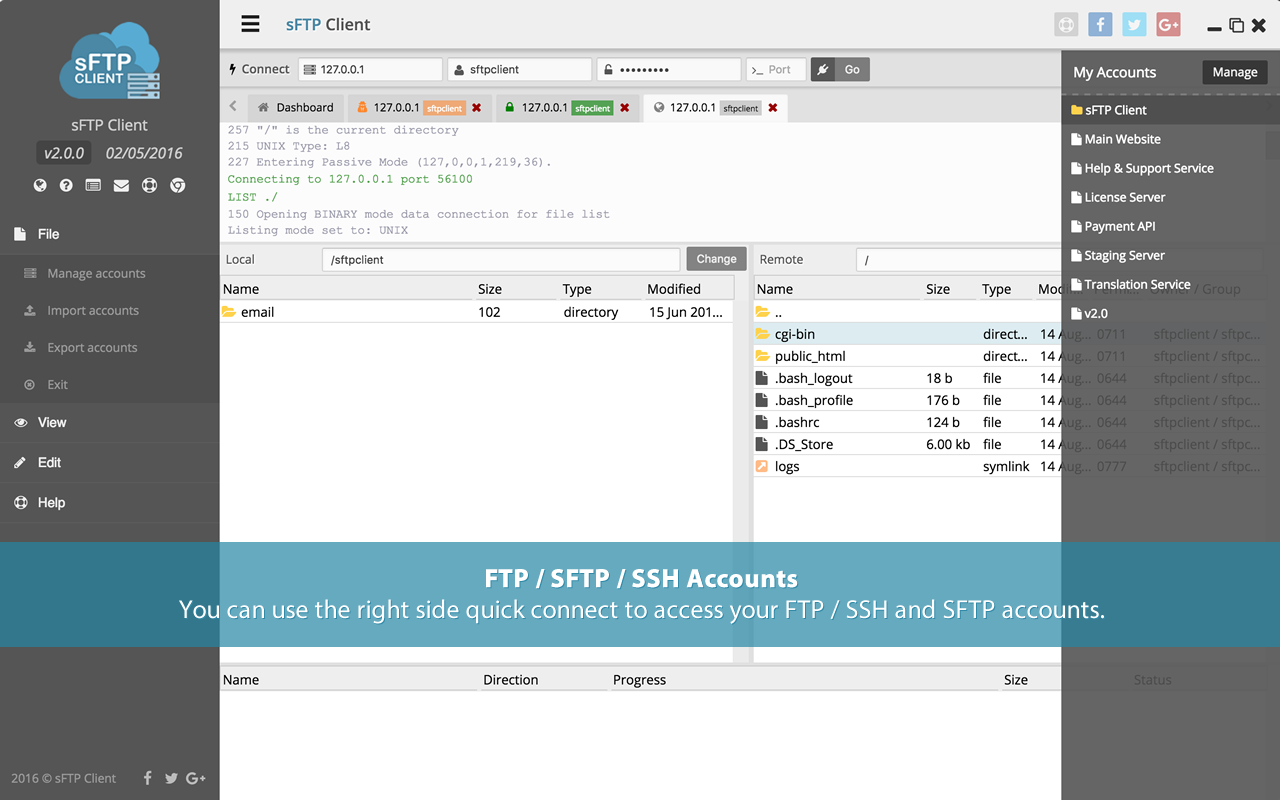Sort local files by Modified column
This screenshot has width=1280, height=800.
coord(688,289)
